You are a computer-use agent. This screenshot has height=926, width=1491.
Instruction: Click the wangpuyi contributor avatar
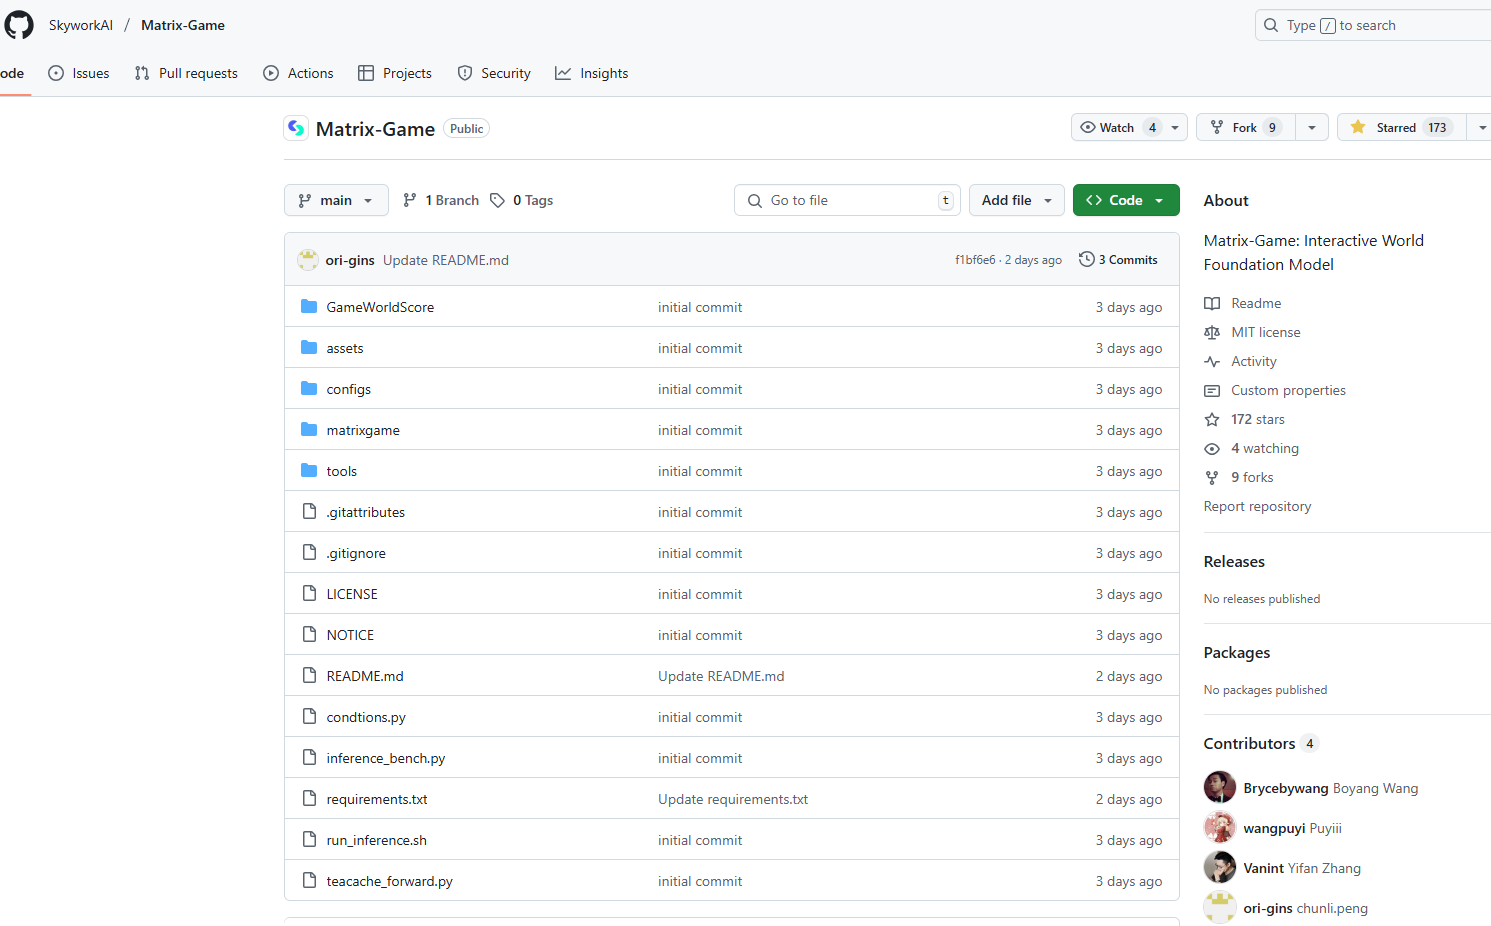point(1220,827)
